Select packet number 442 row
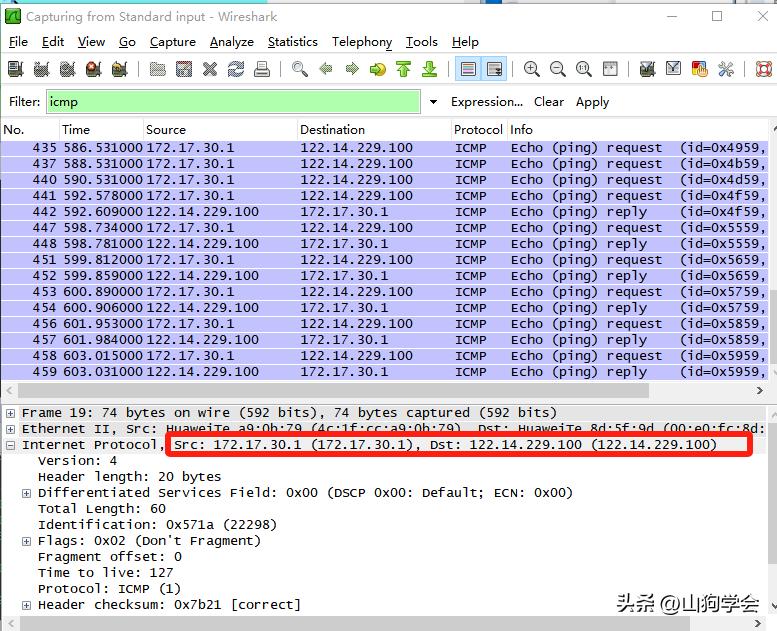 (x=385, y=212)
